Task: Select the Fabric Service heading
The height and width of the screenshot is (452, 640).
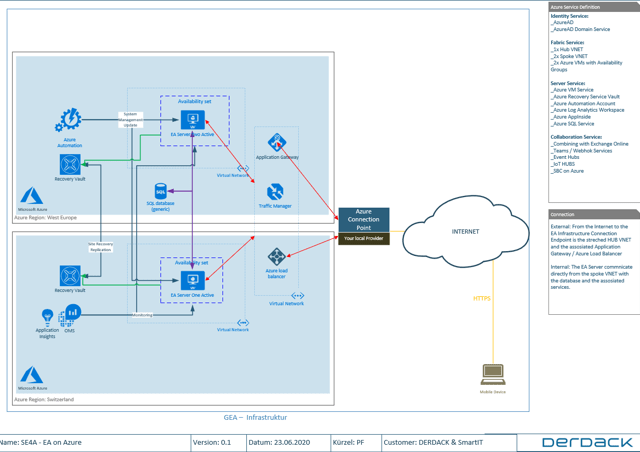Action: pos(567,42)
